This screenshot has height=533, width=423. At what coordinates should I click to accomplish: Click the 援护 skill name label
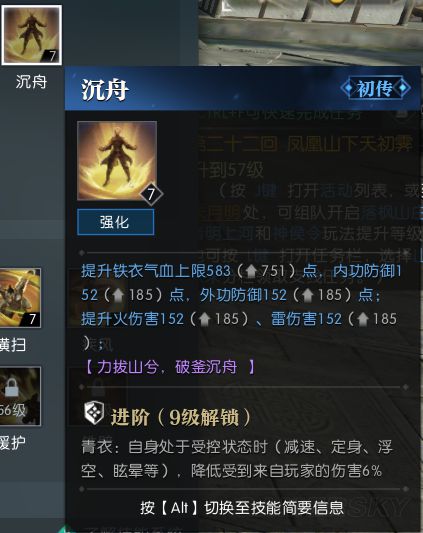(13, 443)
